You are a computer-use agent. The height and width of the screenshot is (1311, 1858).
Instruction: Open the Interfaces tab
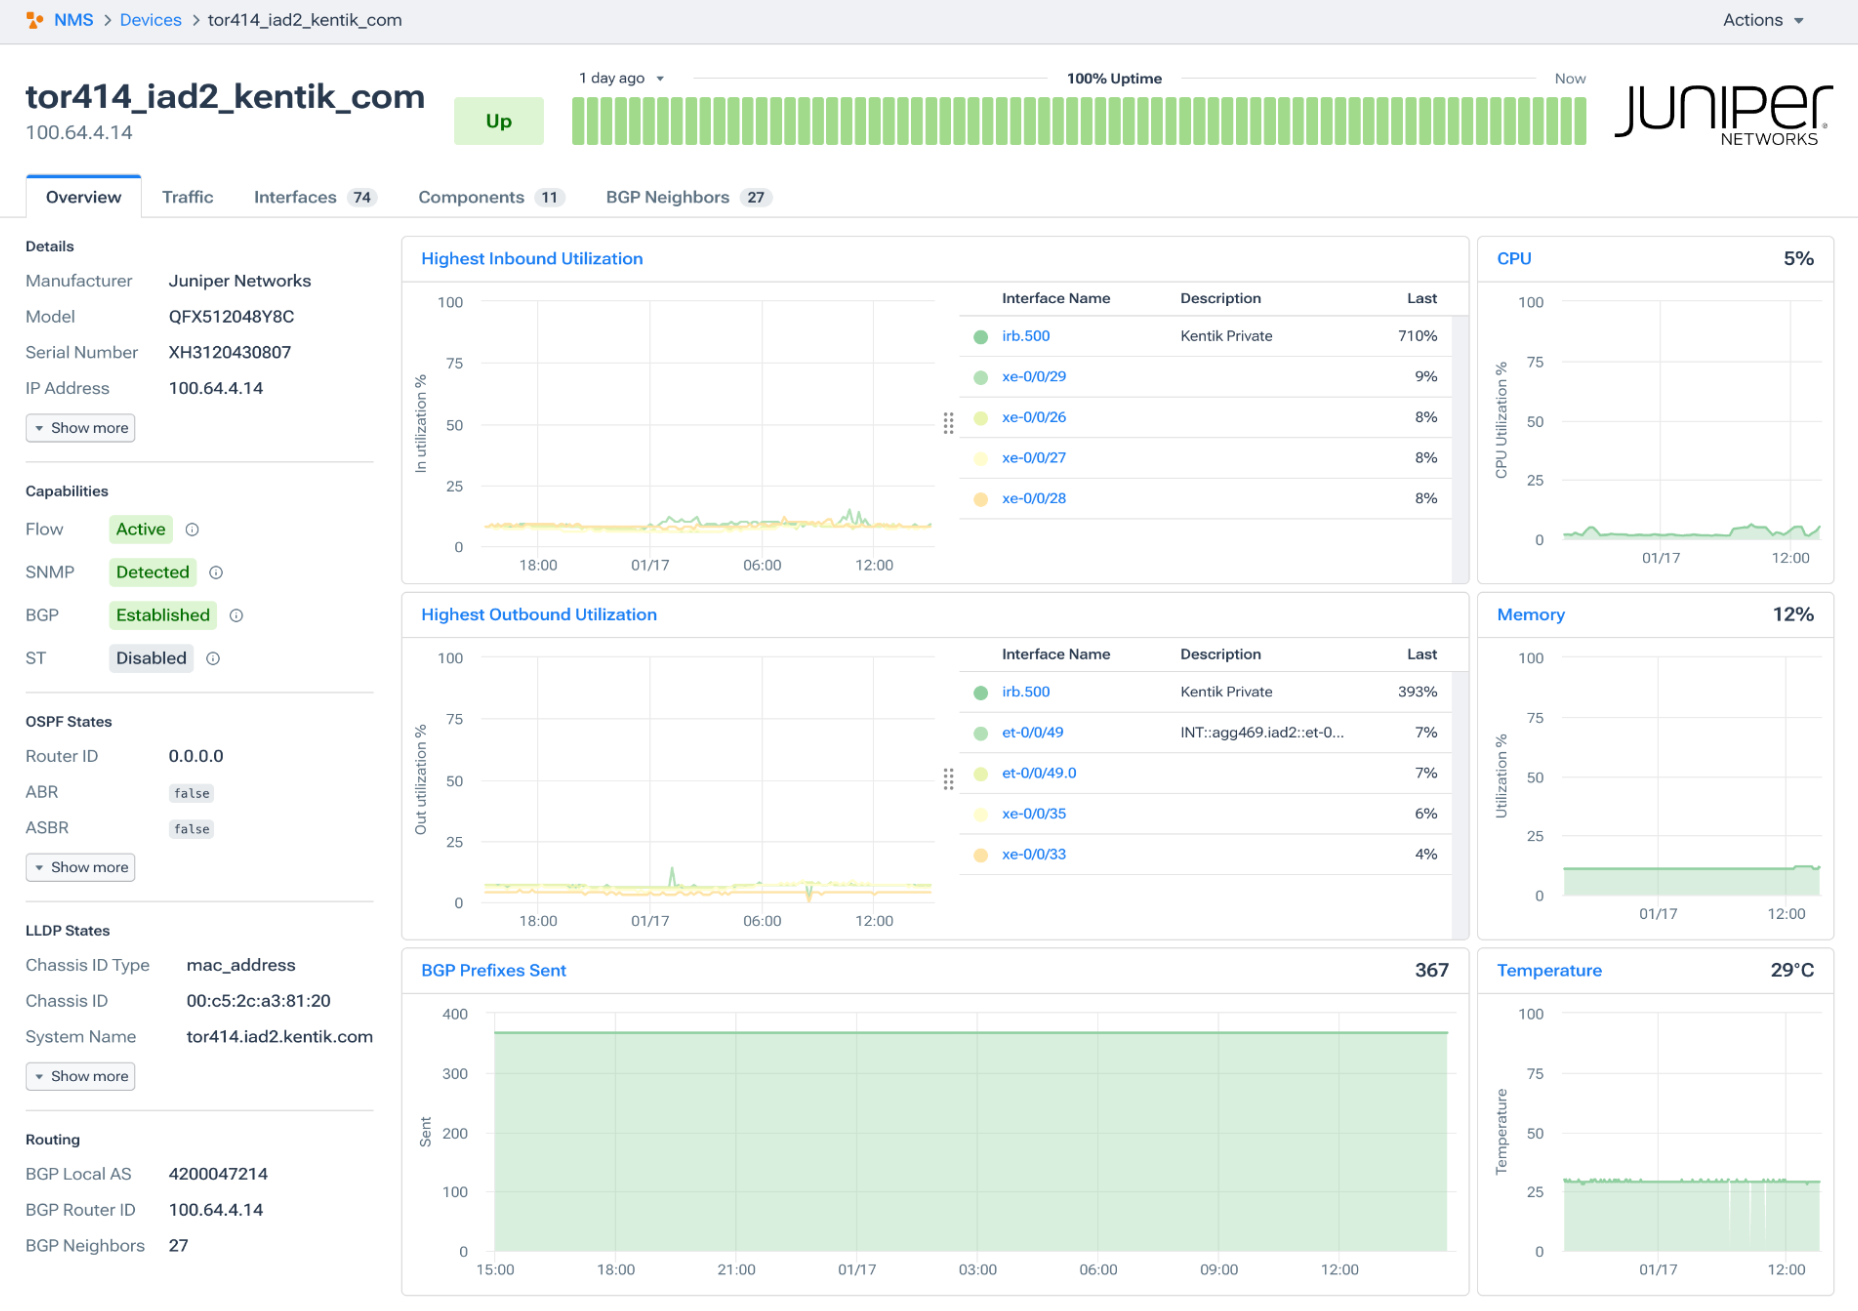click(x=314, y=197)
